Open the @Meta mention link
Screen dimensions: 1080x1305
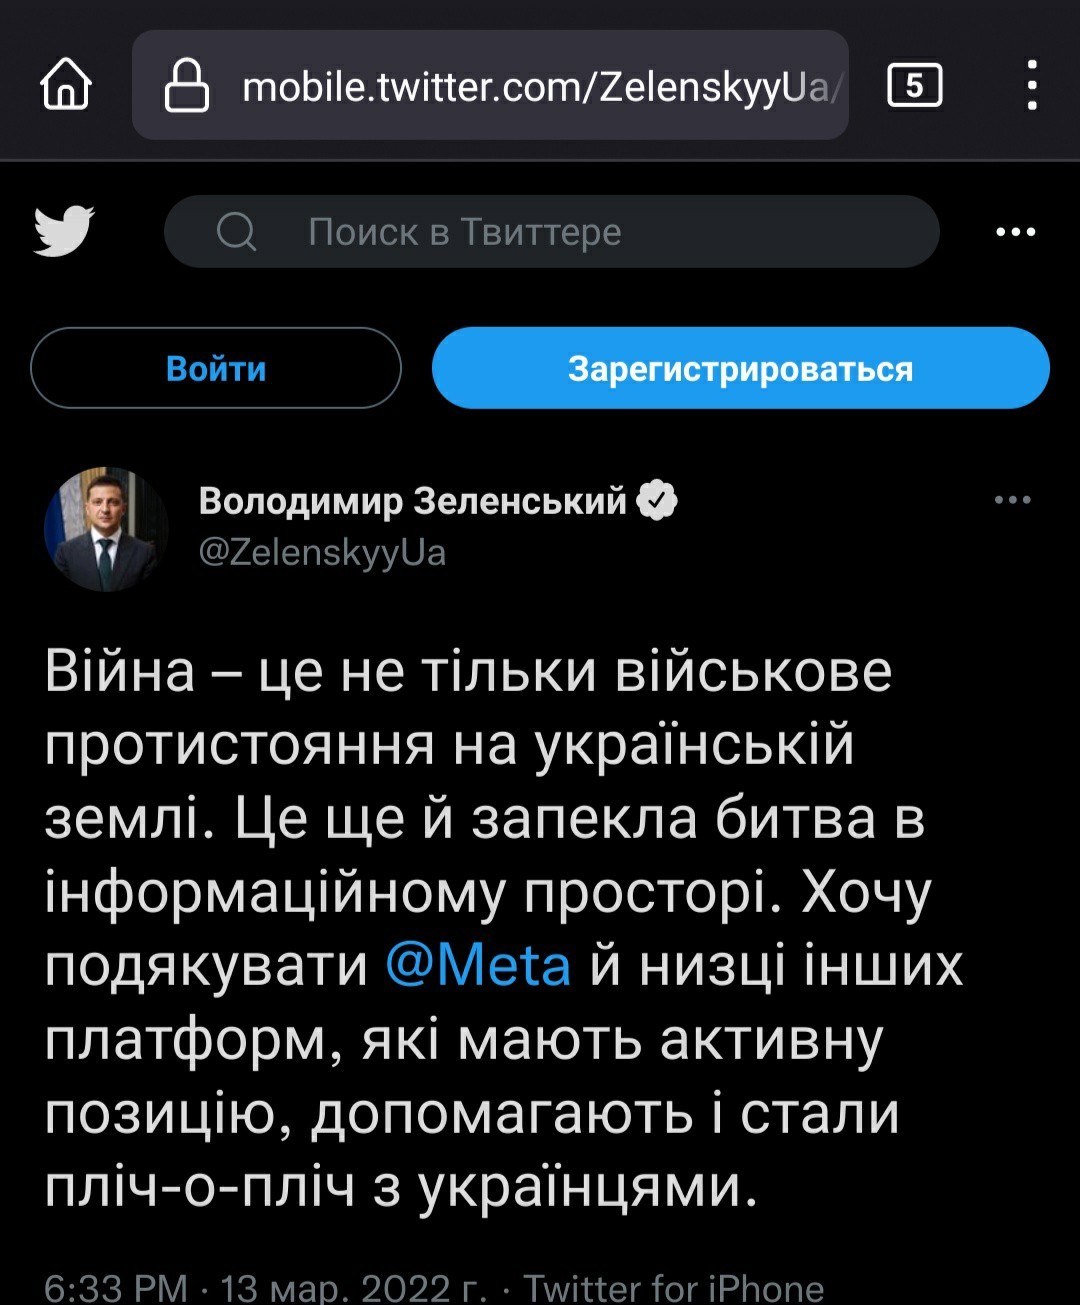point(478,966)
